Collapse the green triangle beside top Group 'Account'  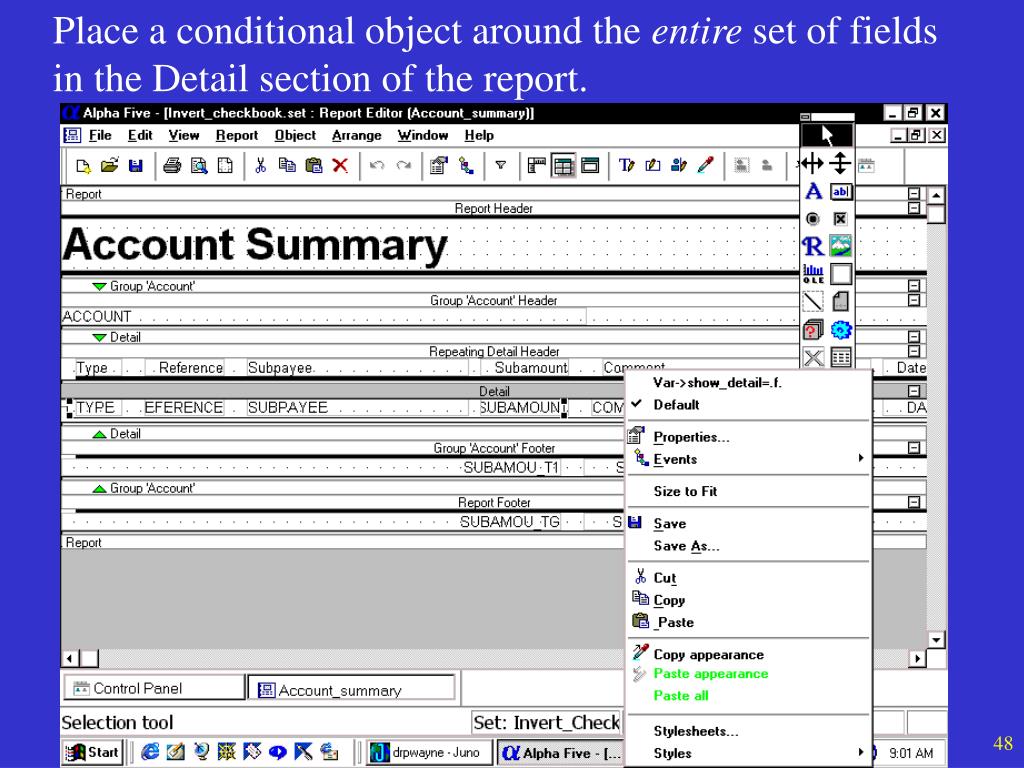tap(99, 287)
